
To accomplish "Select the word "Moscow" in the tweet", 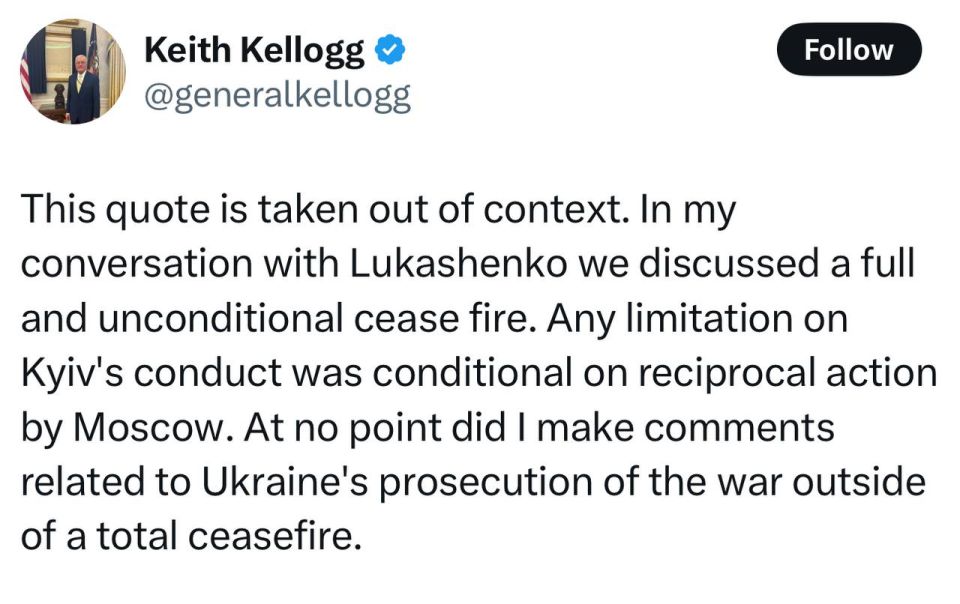I will tap(149, 427).
